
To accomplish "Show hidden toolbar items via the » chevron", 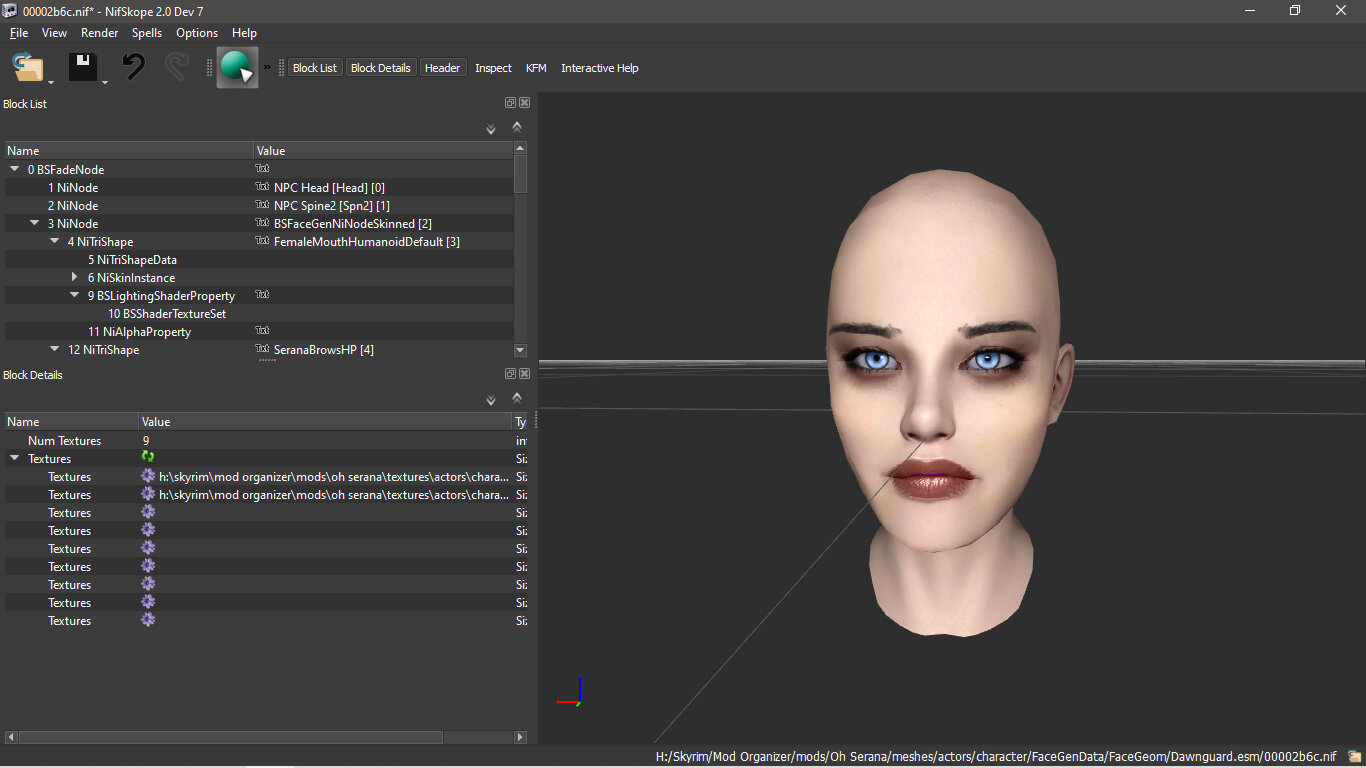I will (267, 68).
